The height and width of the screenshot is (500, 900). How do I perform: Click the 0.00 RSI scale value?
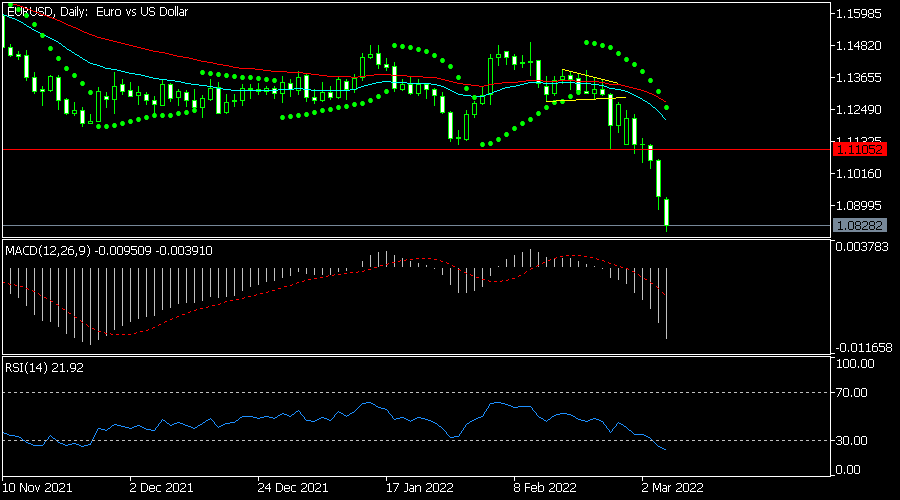tap(848, 470)
